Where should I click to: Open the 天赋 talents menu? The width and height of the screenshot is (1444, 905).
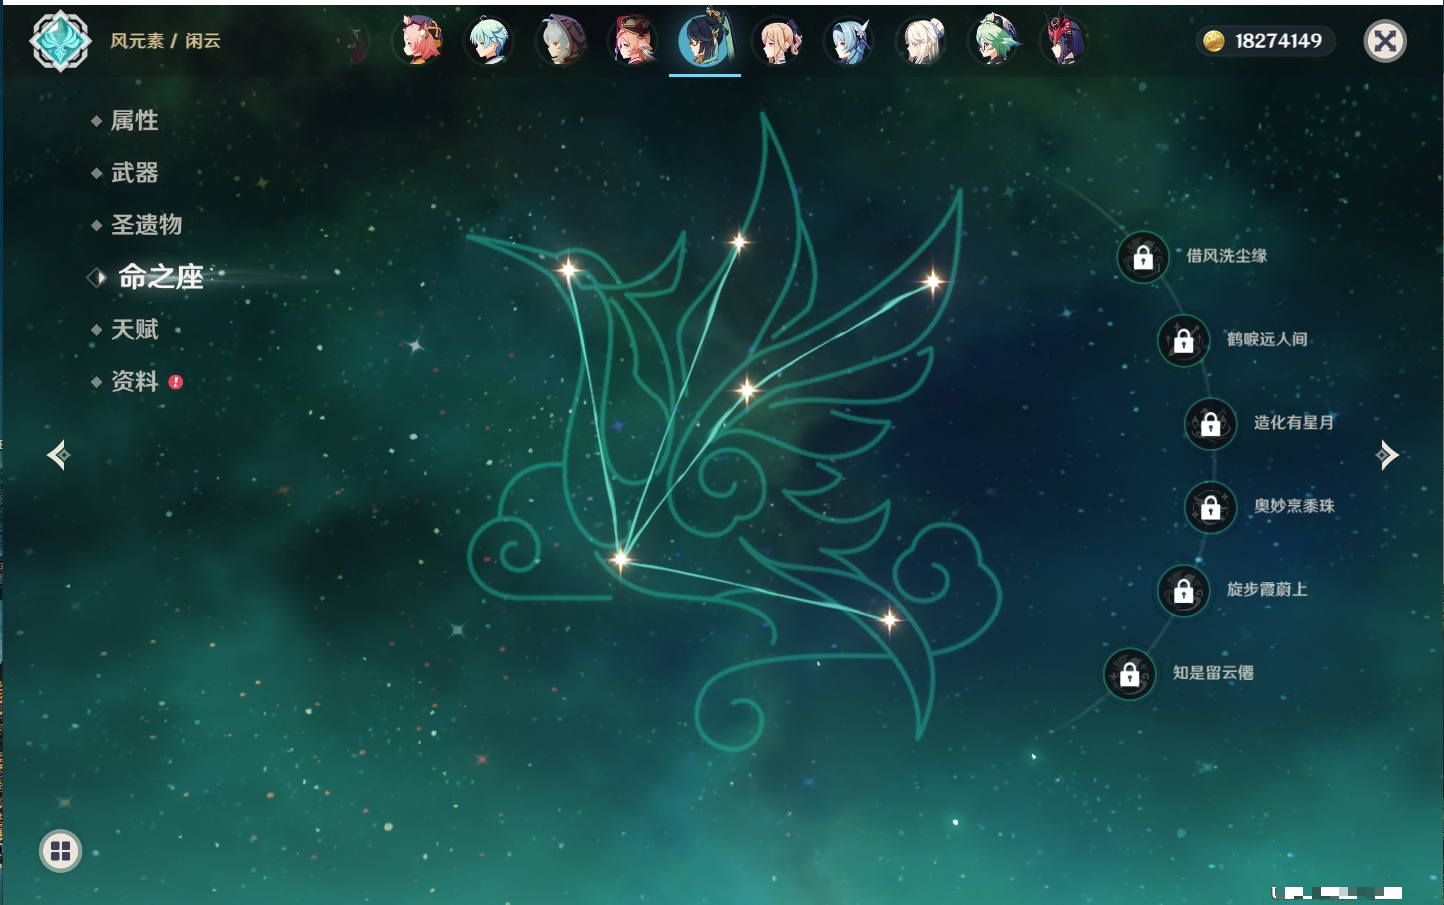[x=134, y=329]
